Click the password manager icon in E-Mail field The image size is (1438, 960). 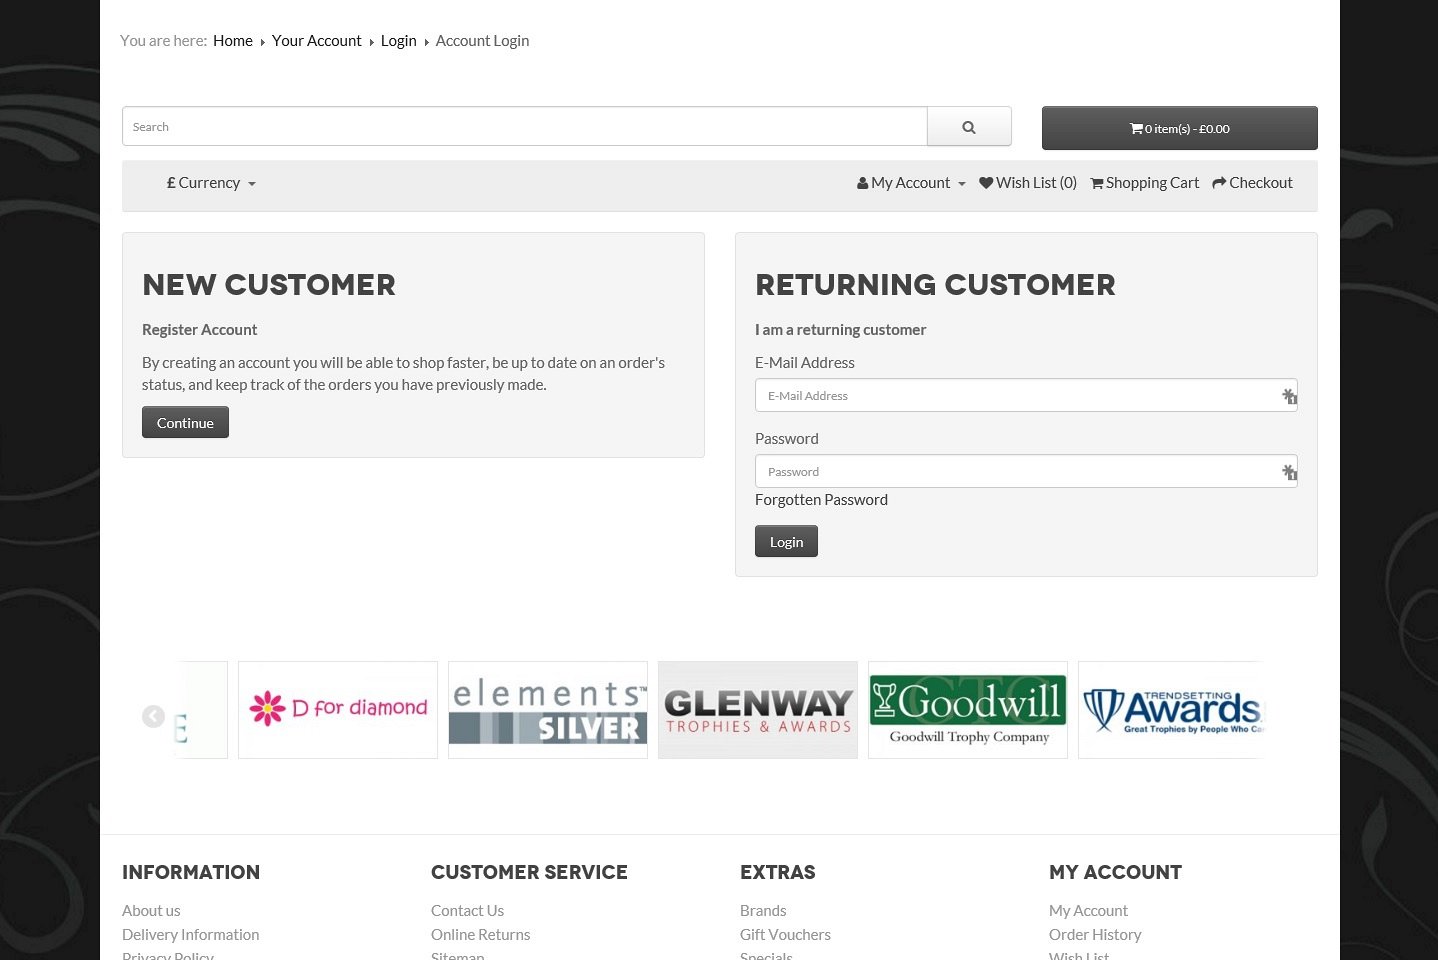coord(1289,396)
